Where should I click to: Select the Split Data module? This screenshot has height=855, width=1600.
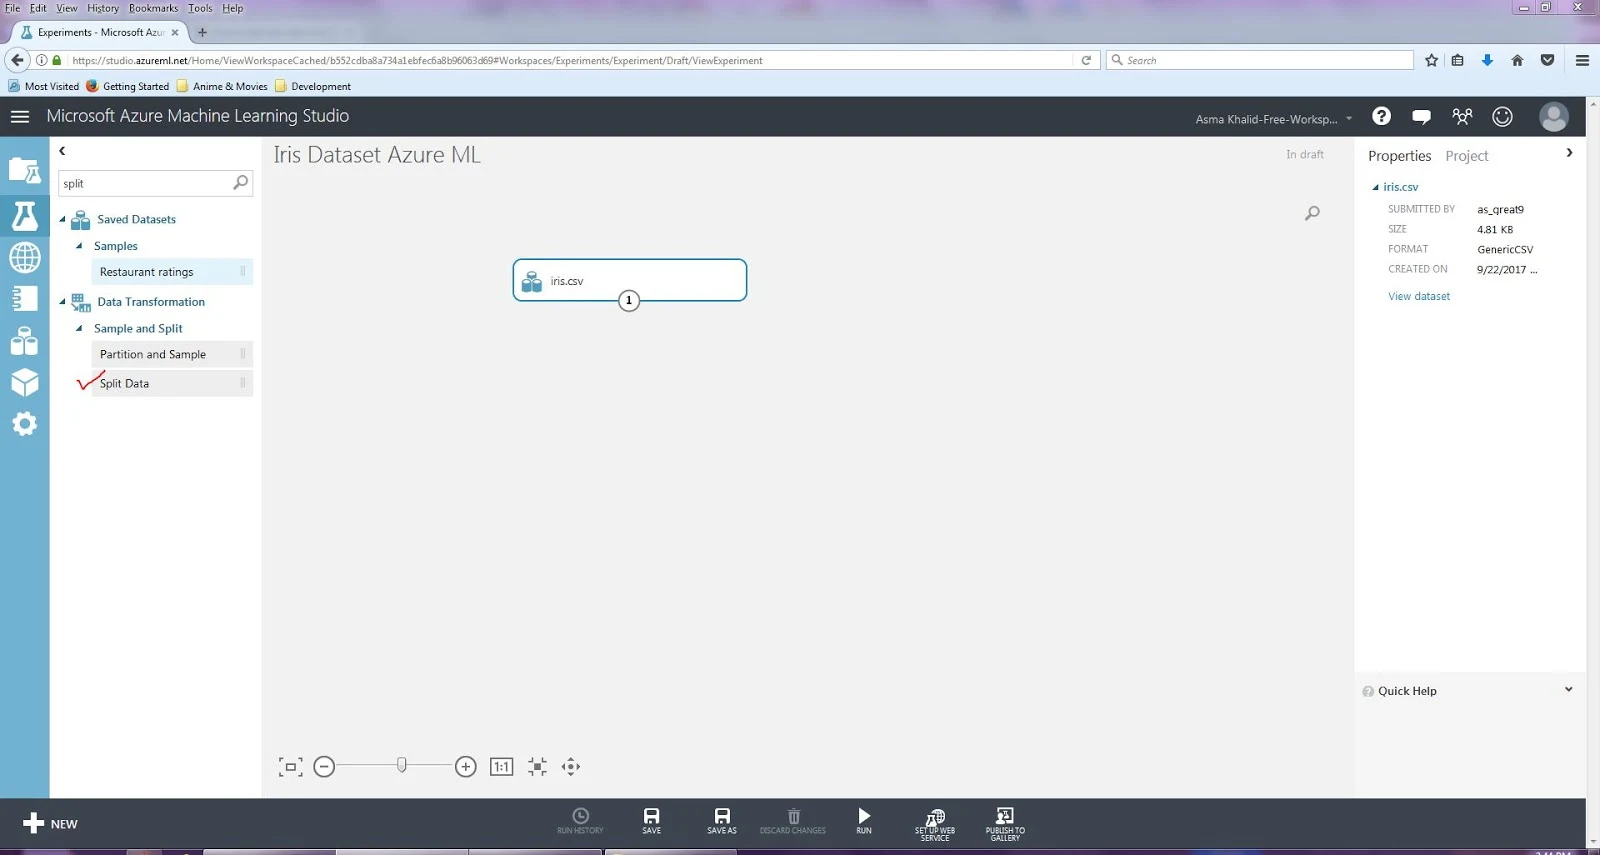point(172,383)
